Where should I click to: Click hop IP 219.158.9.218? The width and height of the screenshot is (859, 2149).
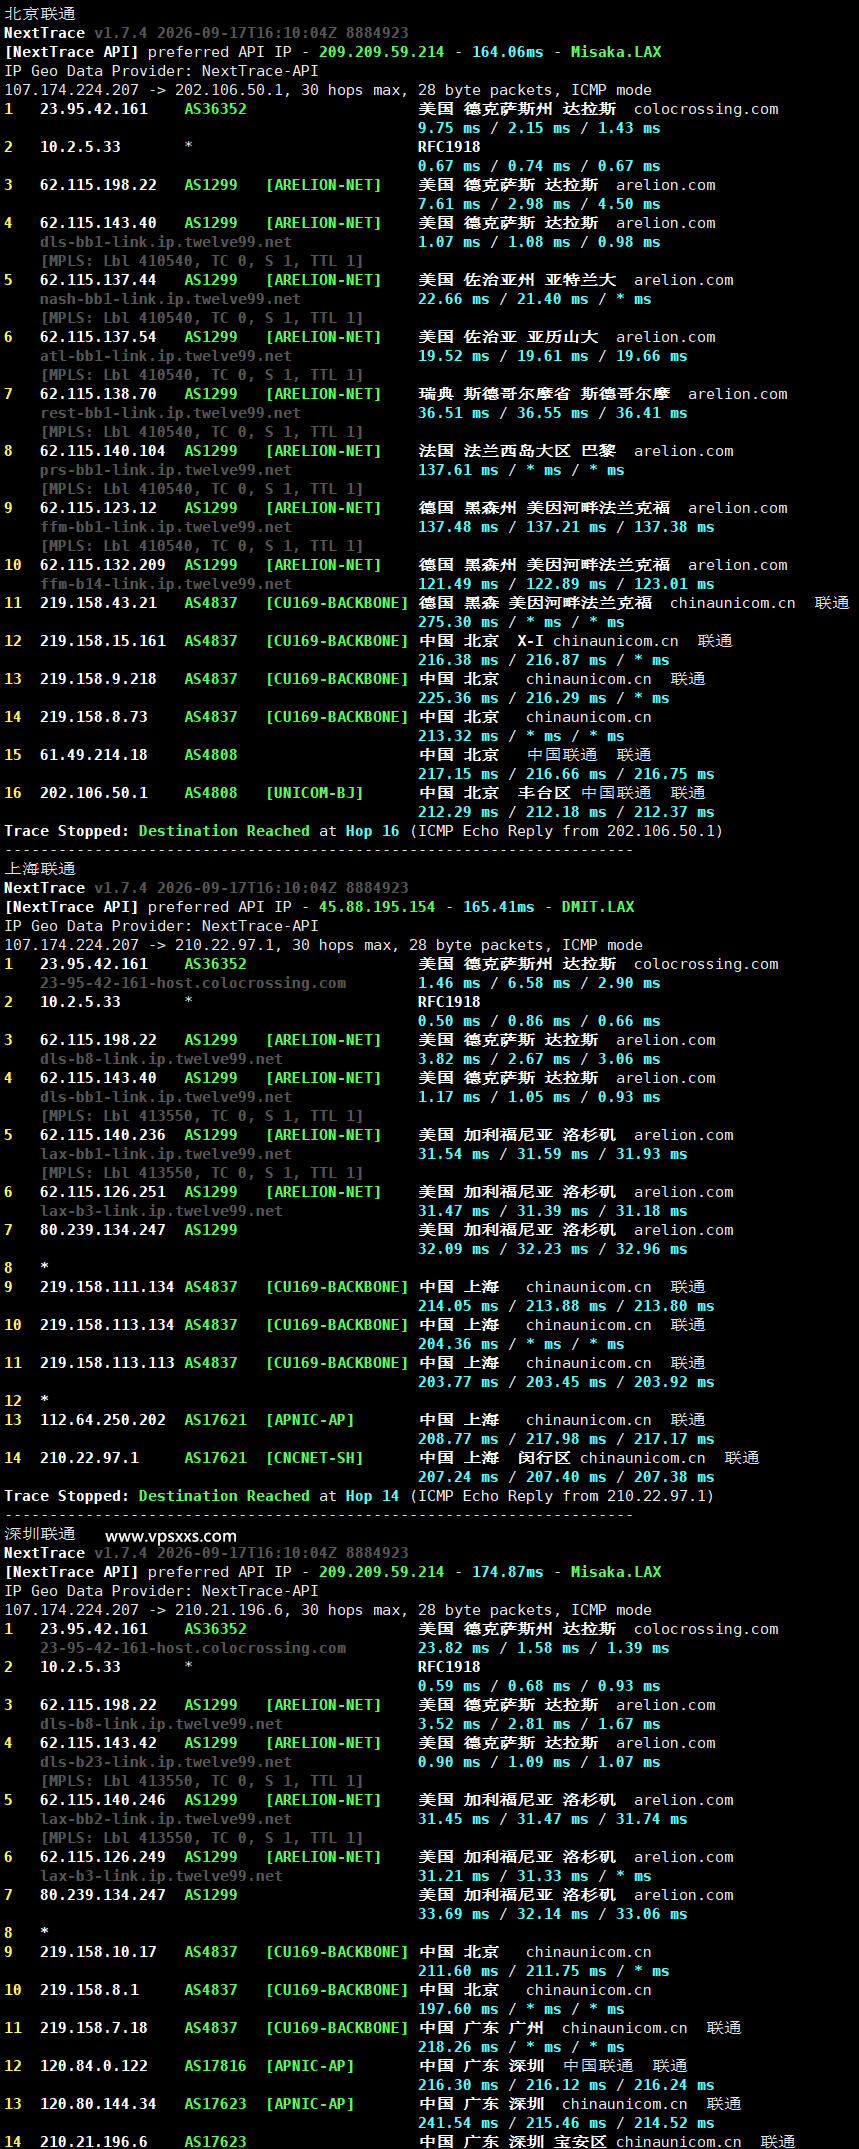98,679
